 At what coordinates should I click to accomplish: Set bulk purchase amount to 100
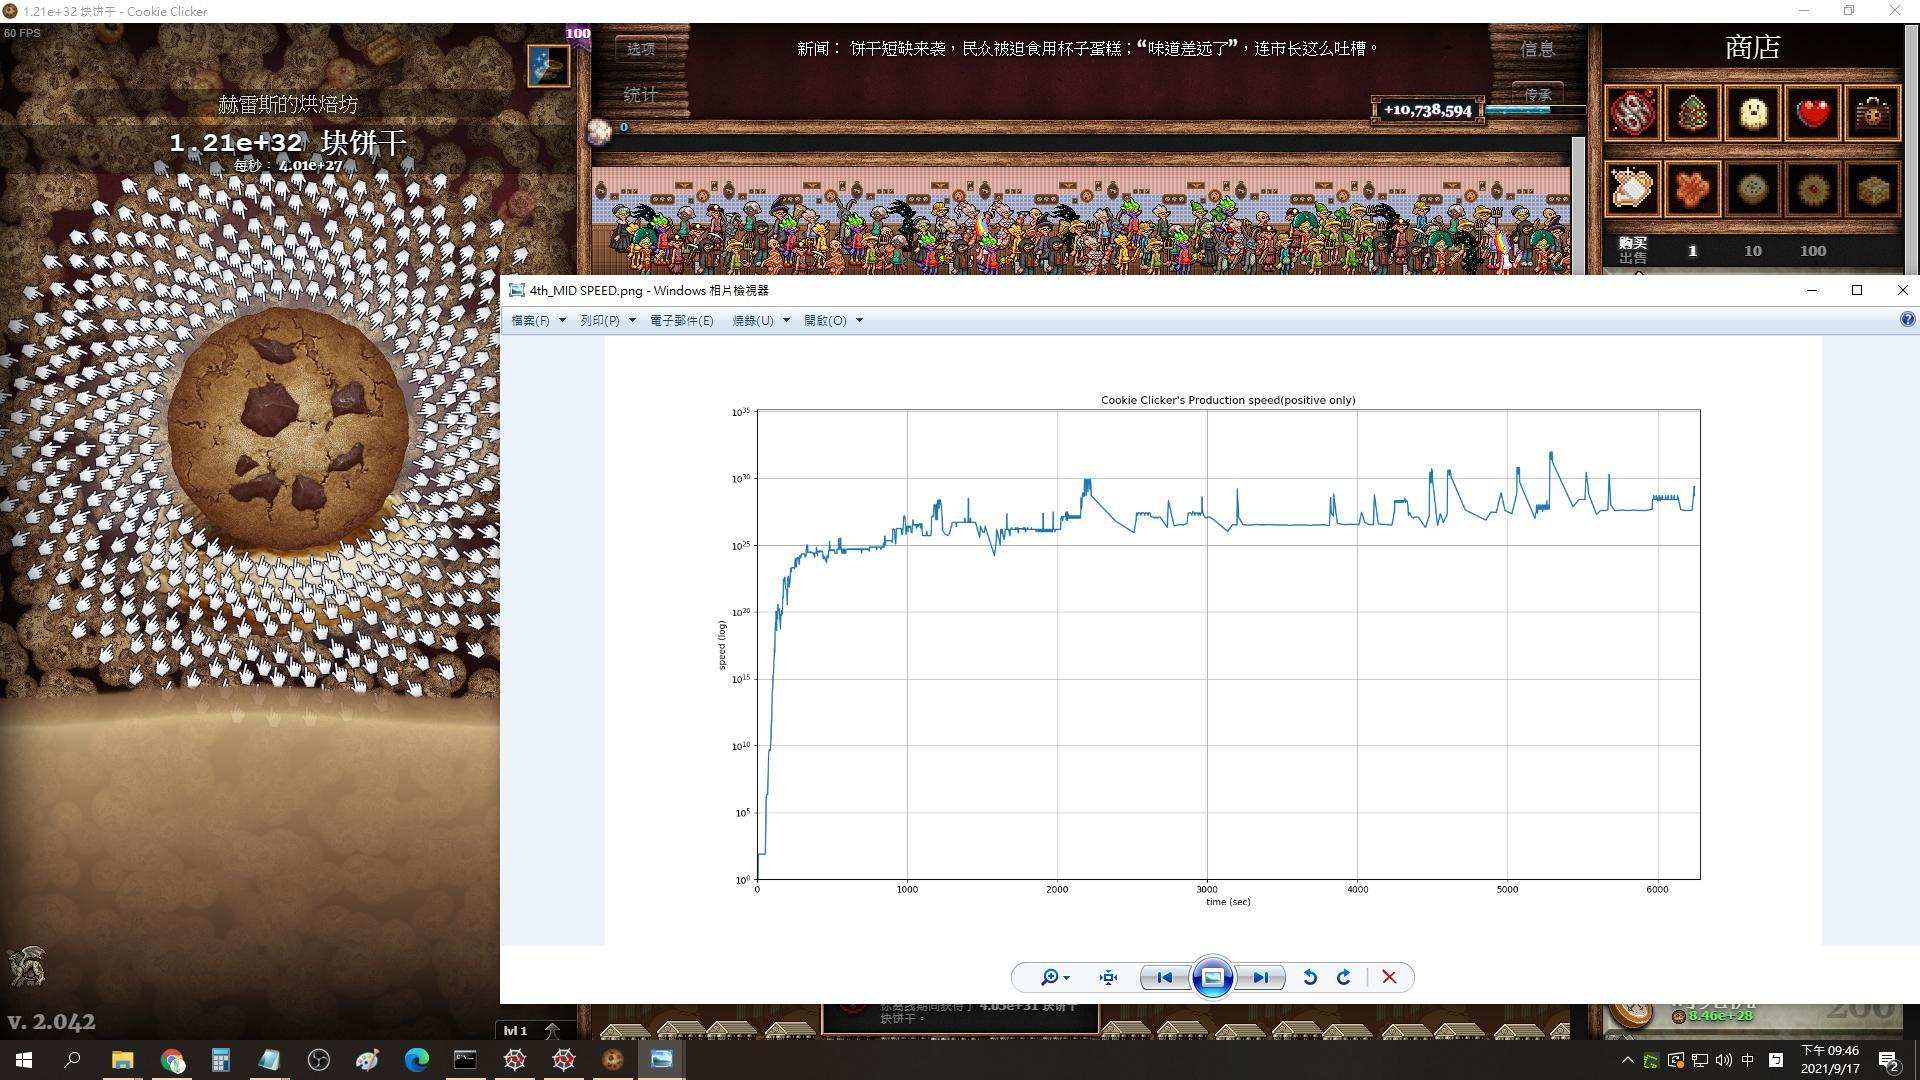click(1812, 251)
